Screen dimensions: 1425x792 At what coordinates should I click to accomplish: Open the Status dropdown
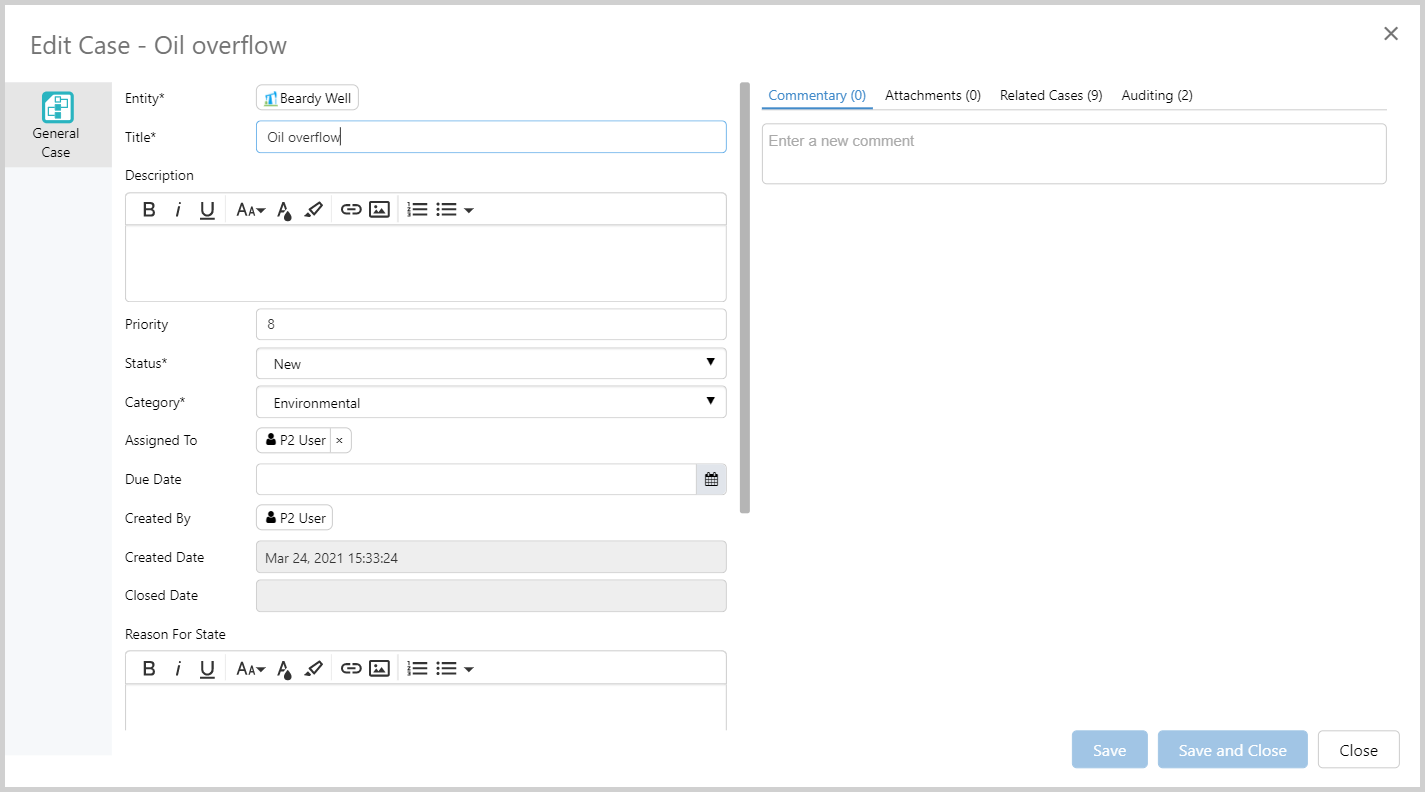(491, 364)
